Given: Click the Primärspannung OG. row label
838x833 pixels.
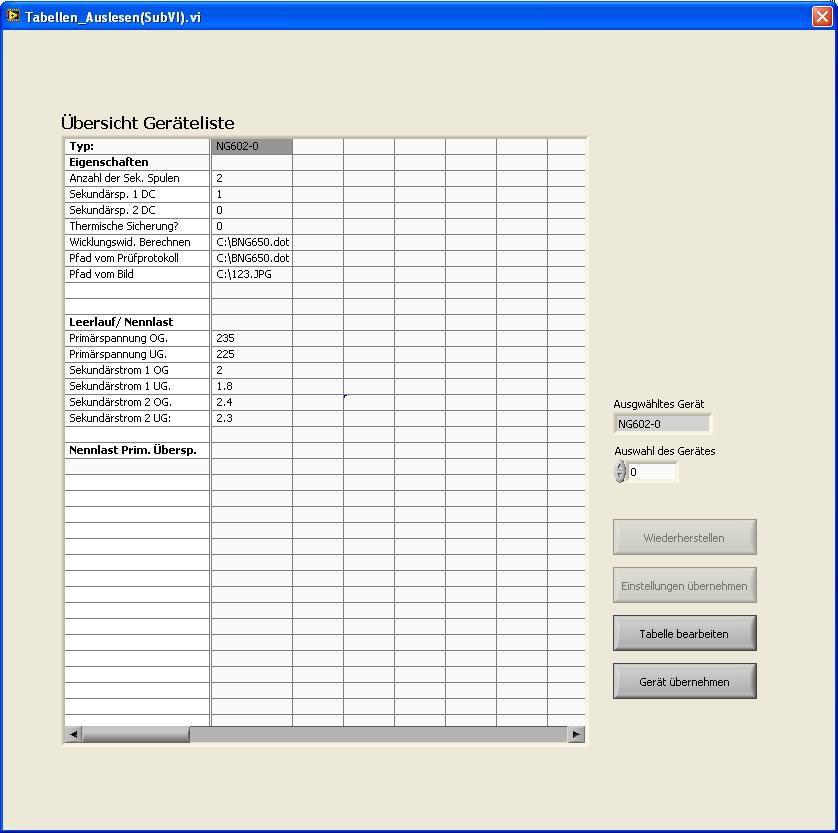Looking at the screenshot, I should (137, 338).
